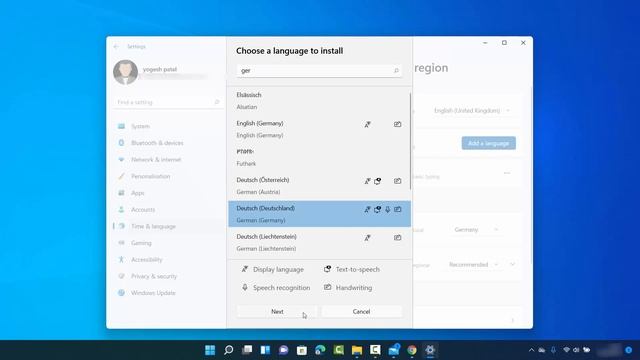Click display language icon on English (Germany) row
The width and height of the screenshot is (640, 360).
pos(367,124)
